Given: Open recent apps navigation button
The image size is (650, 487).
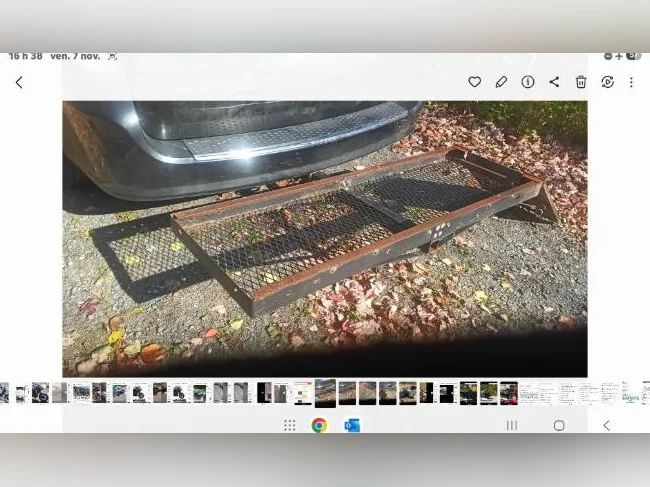Looking at the screenshot, I should click(x=512, y=425).
